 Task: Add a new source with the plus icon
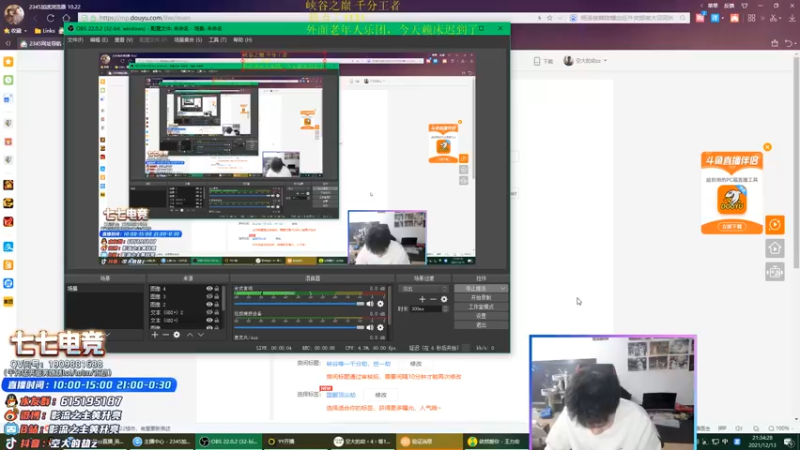155,335
